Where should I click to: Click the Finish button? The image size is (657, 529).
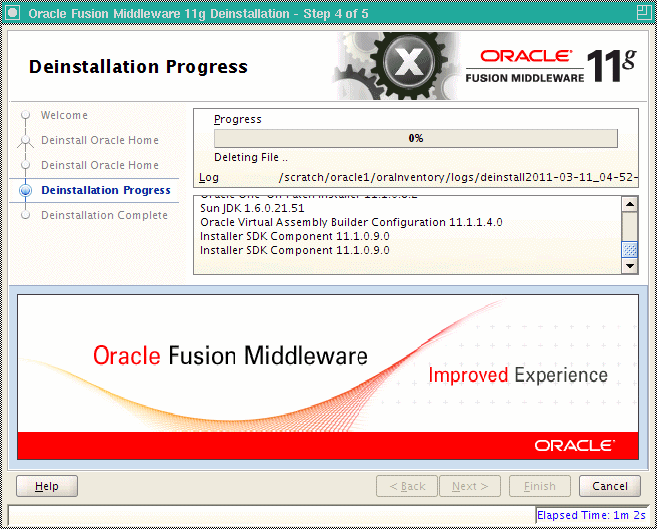pos(540,486)
